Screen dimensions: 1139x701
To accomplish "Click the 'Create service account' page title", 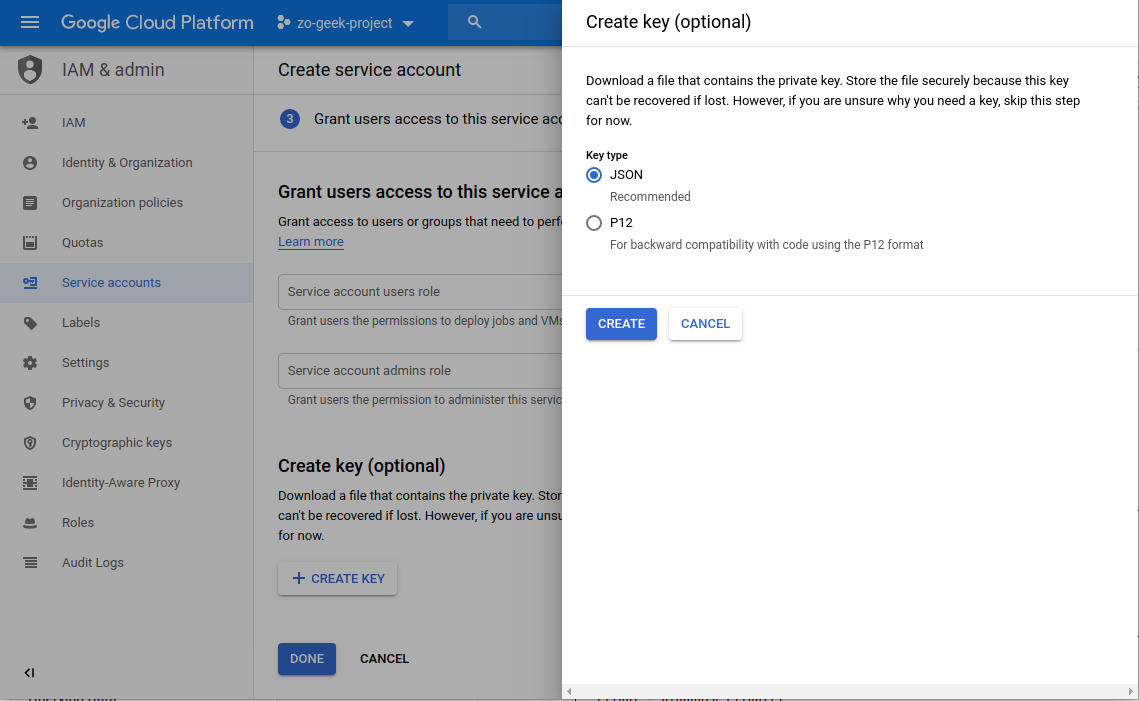I will pos(369,70).
